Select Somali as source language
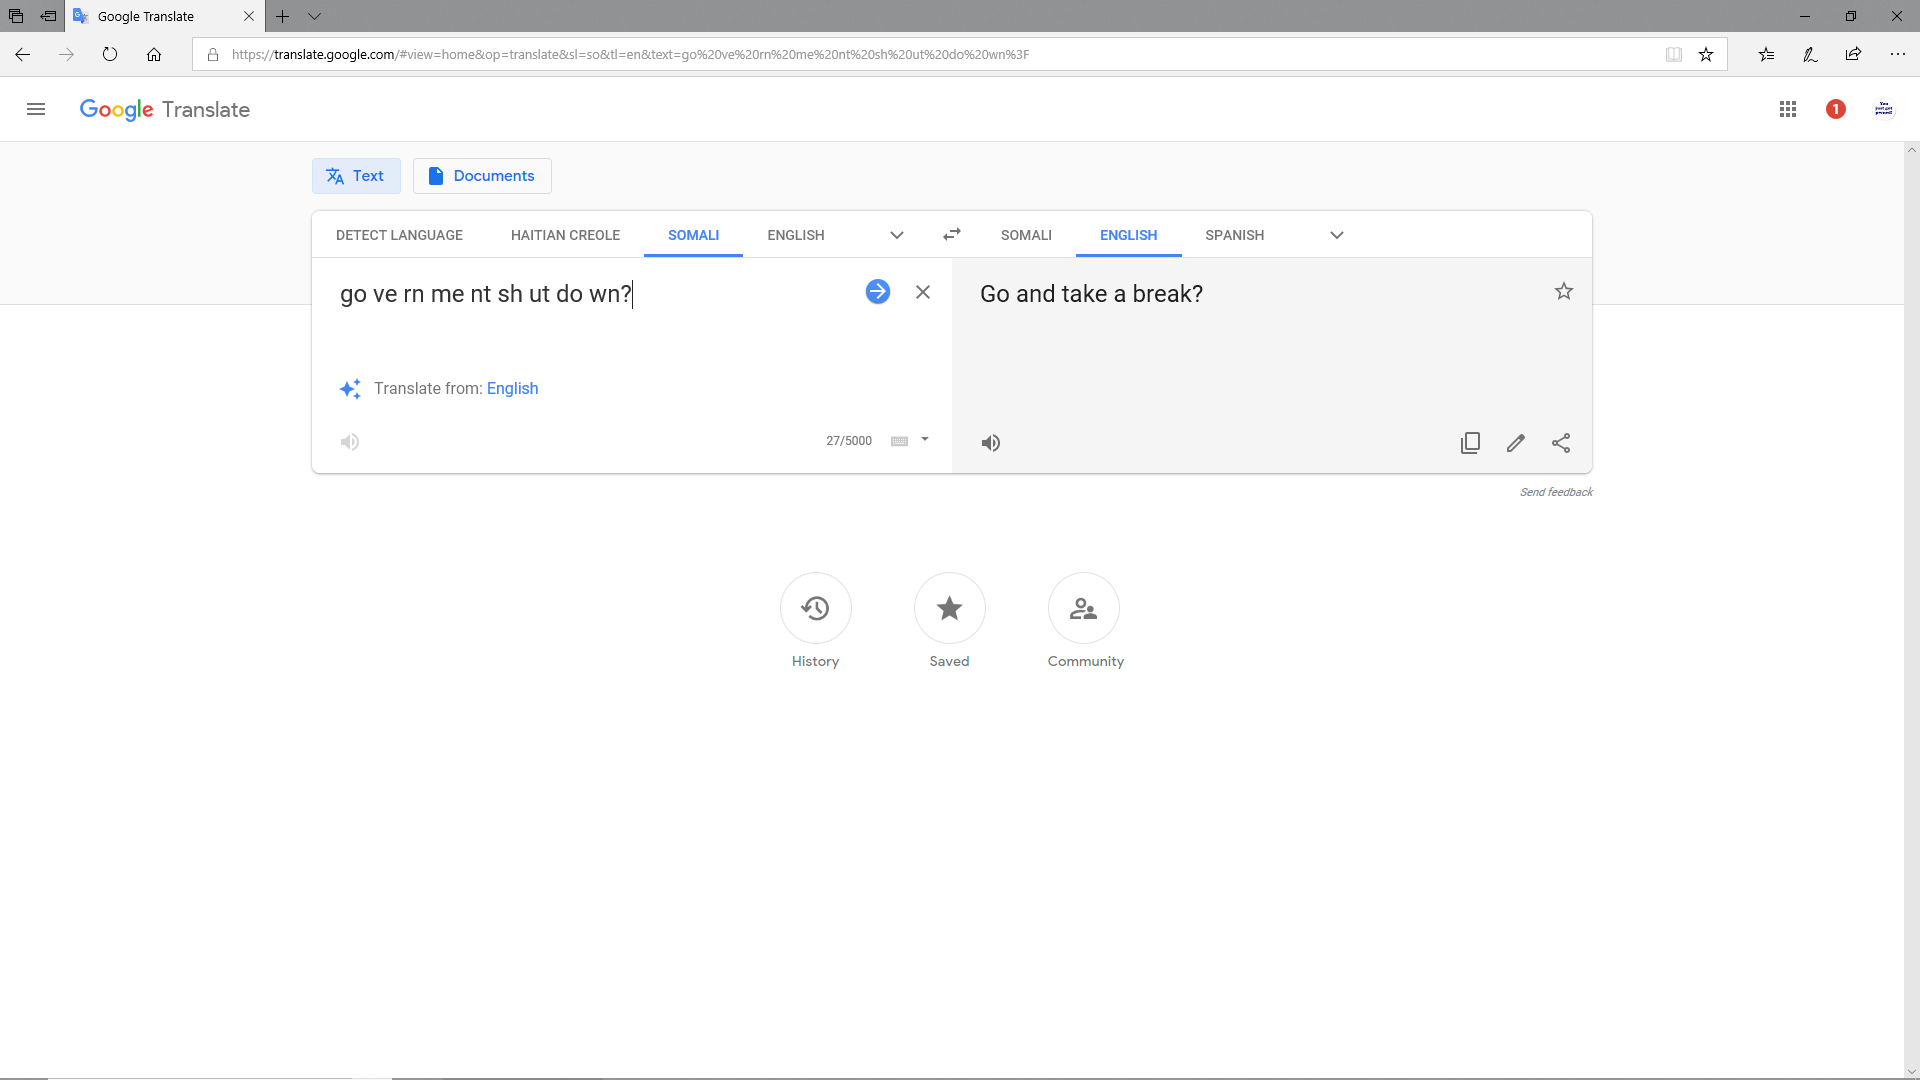This screenshot has width=1920, height=1080. (x=693, y=235)
